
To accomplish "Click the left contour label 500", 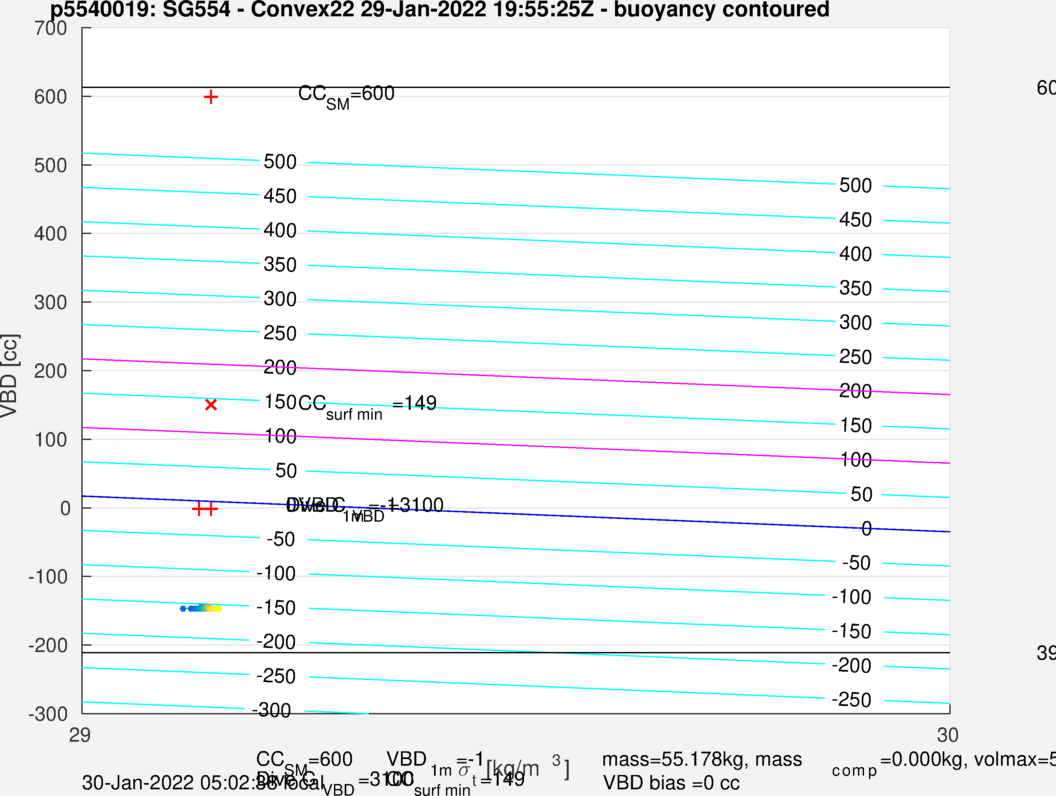I will tap(280, 162).
